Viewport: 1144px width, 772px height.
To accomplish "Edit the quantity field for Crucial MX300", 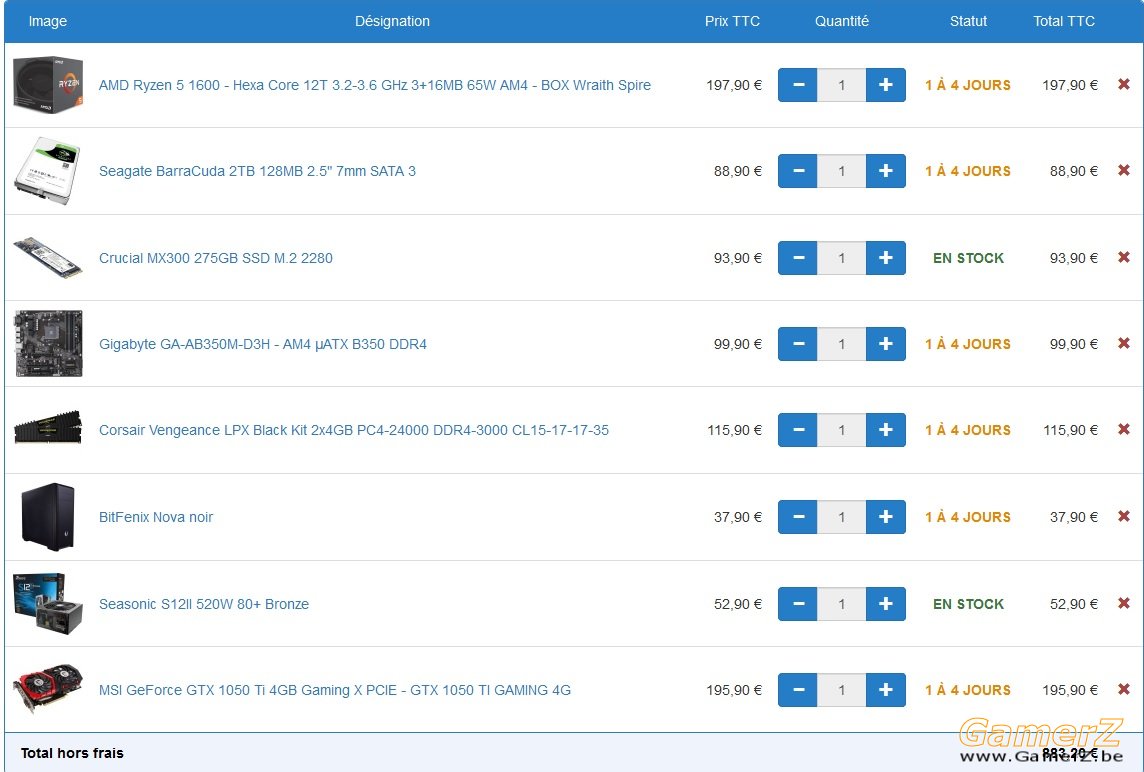I will [x=842, y=258].
